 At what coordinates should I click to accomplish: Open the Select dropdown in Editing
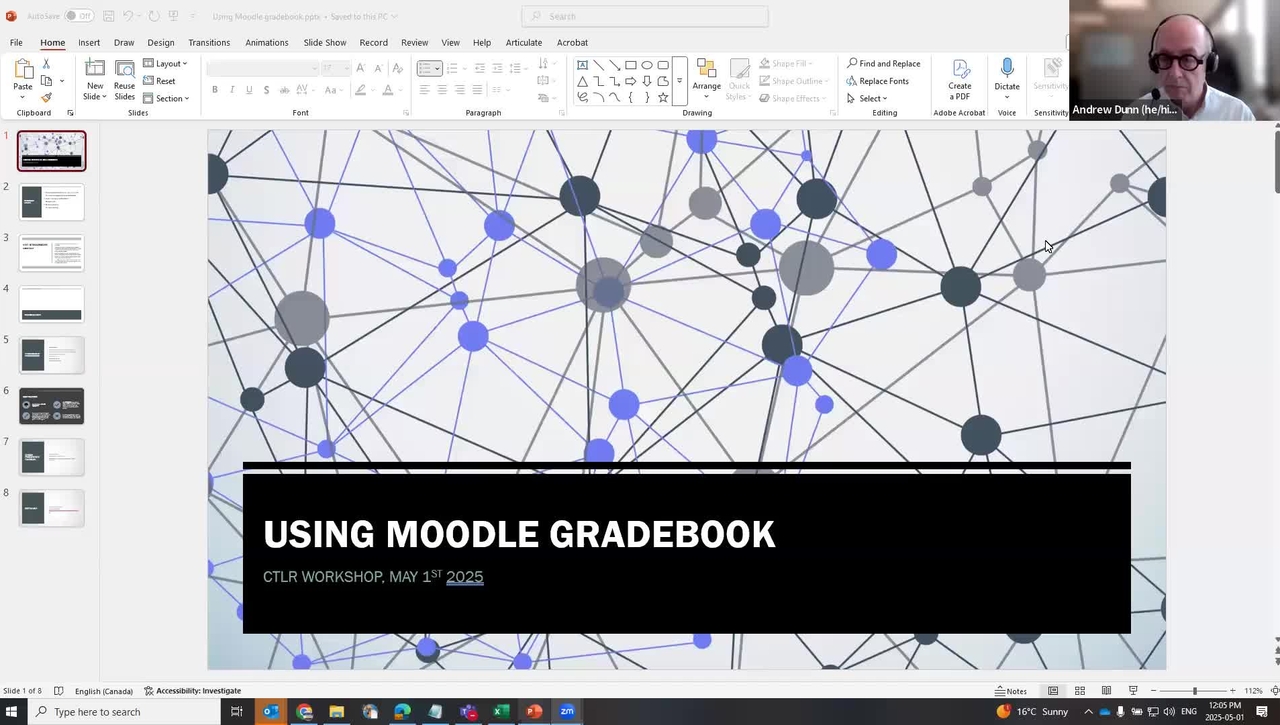click(867, 98)
